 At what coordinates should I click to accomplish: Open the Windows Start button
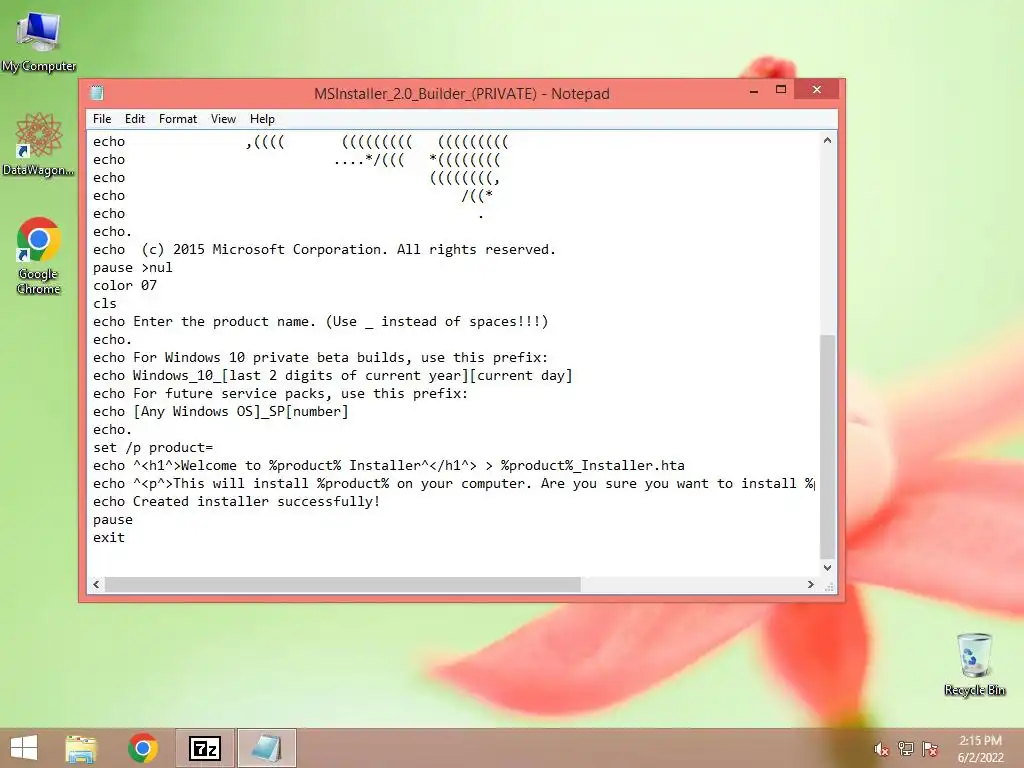(x=24, y=748)
